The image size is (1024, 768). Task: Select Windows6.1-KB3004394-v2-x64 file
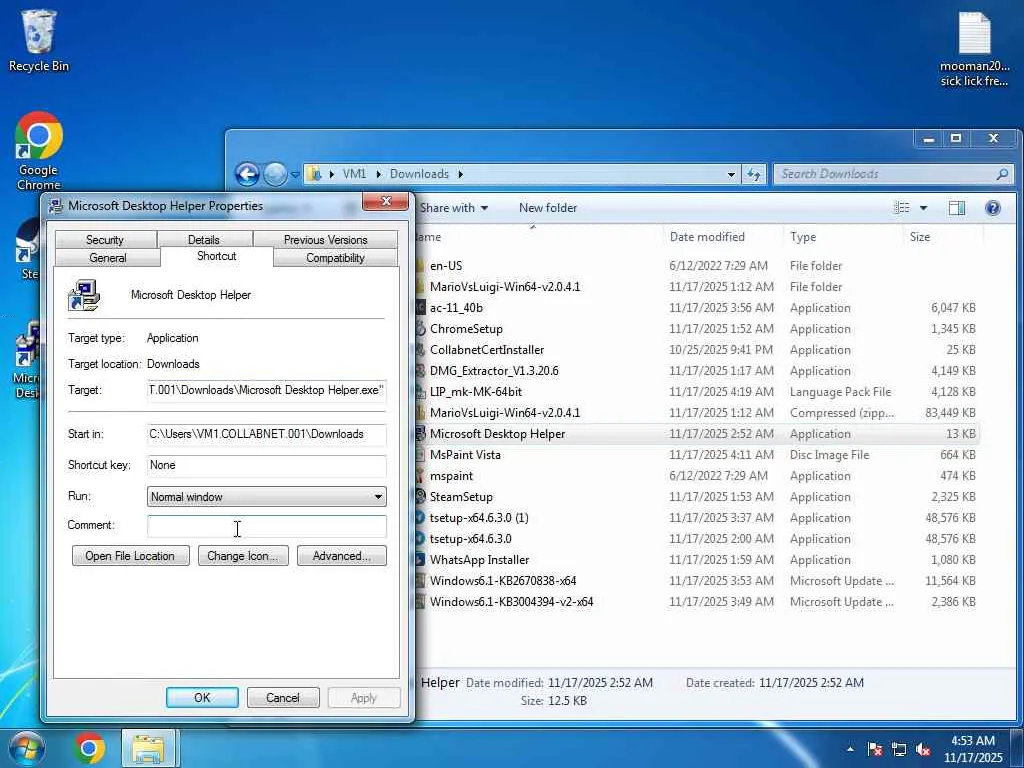pyautogui.click(x=696, y=601)
